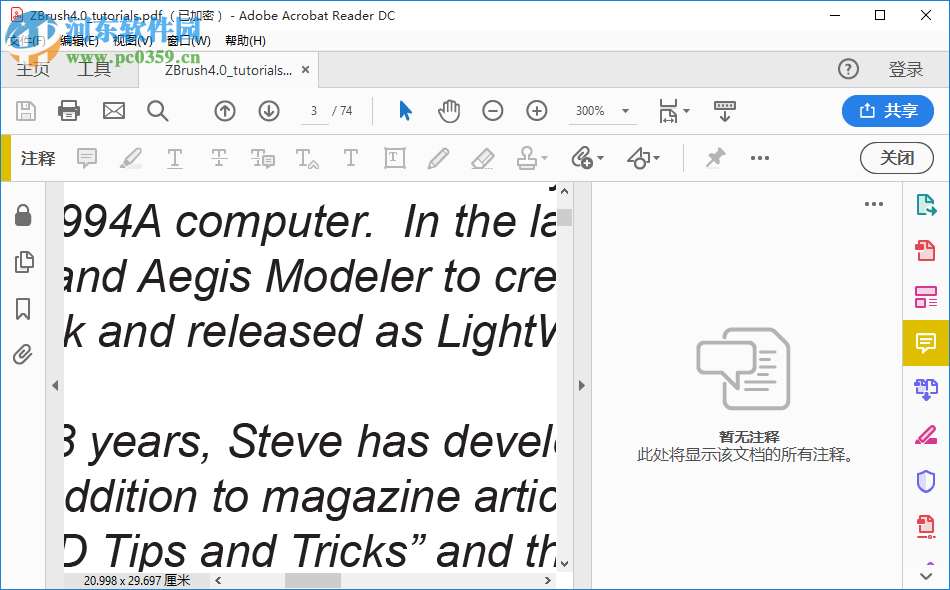Show the Attachments panel
This screenshot has width=950, height=590.
click(x=24, y=354)
